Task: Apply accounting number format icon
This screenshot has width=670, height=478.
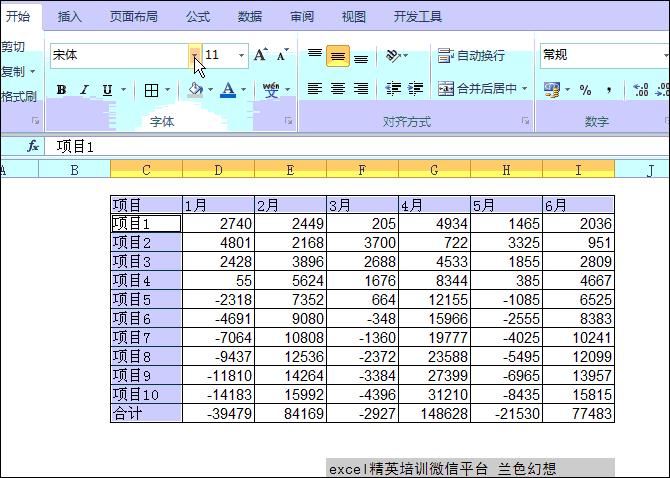Action: 552,90
